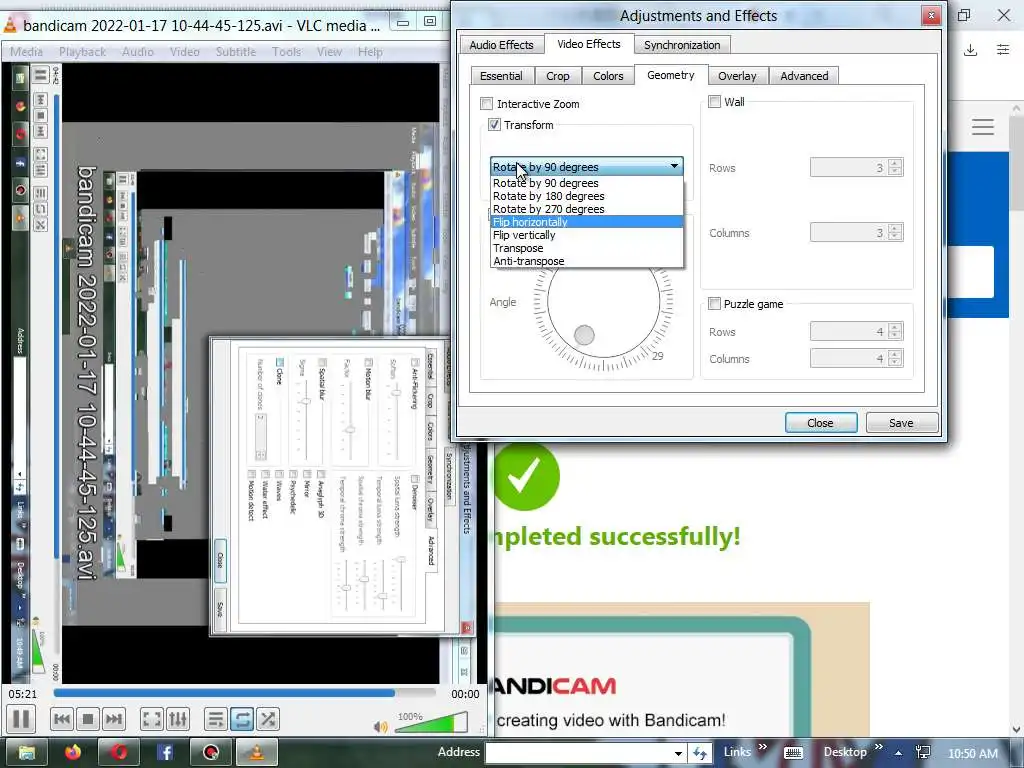Click the Puzzle game Columns stepper

pos(895,358)
